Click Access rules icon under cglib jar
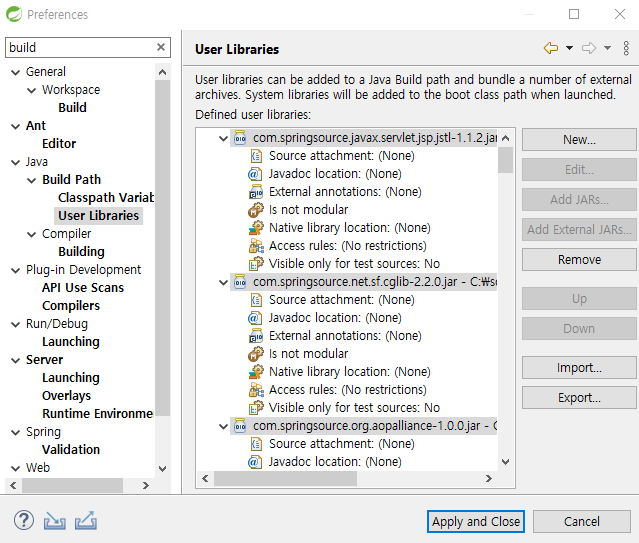This screenshot has width=639, height=543. point(256,390)
